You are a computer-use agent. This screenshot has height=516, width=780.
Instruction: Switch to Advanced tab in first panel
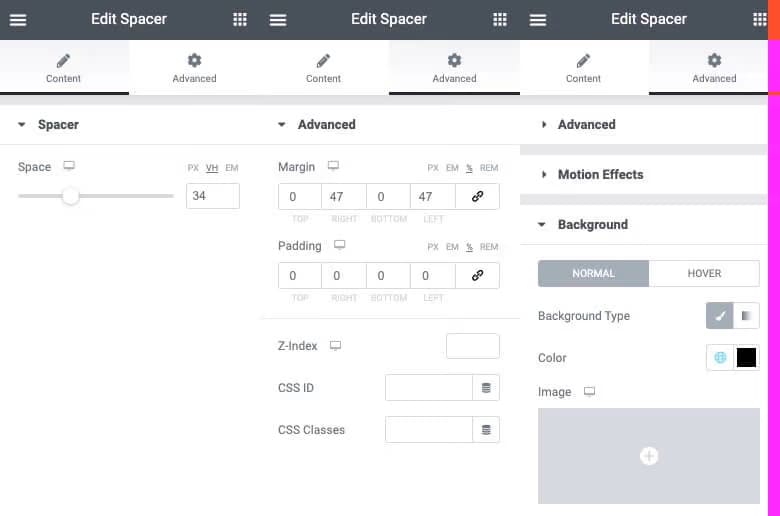(194, 68)
